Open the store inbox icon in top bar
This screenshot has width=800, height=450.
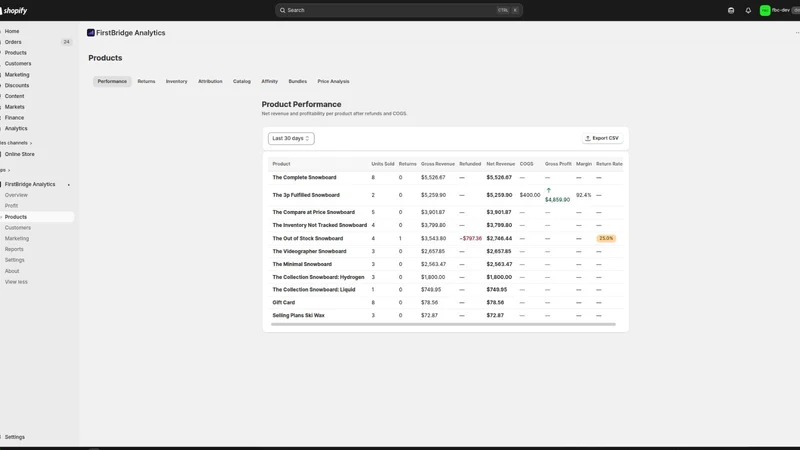pyautogui.click(x=731, y=10)
